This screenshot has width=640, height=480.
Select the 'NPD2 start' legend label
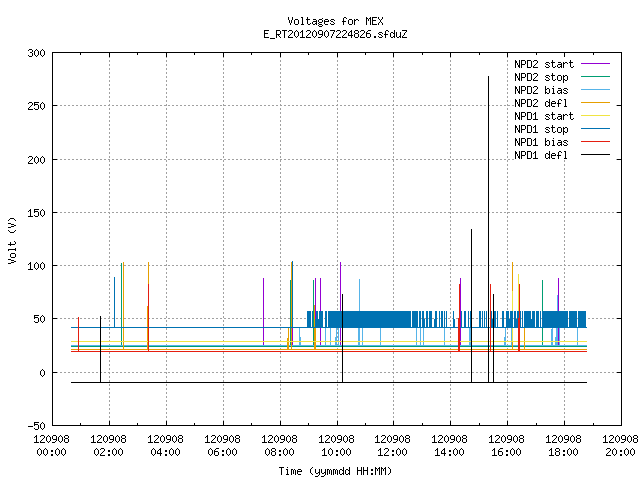[x=544, y=64]
